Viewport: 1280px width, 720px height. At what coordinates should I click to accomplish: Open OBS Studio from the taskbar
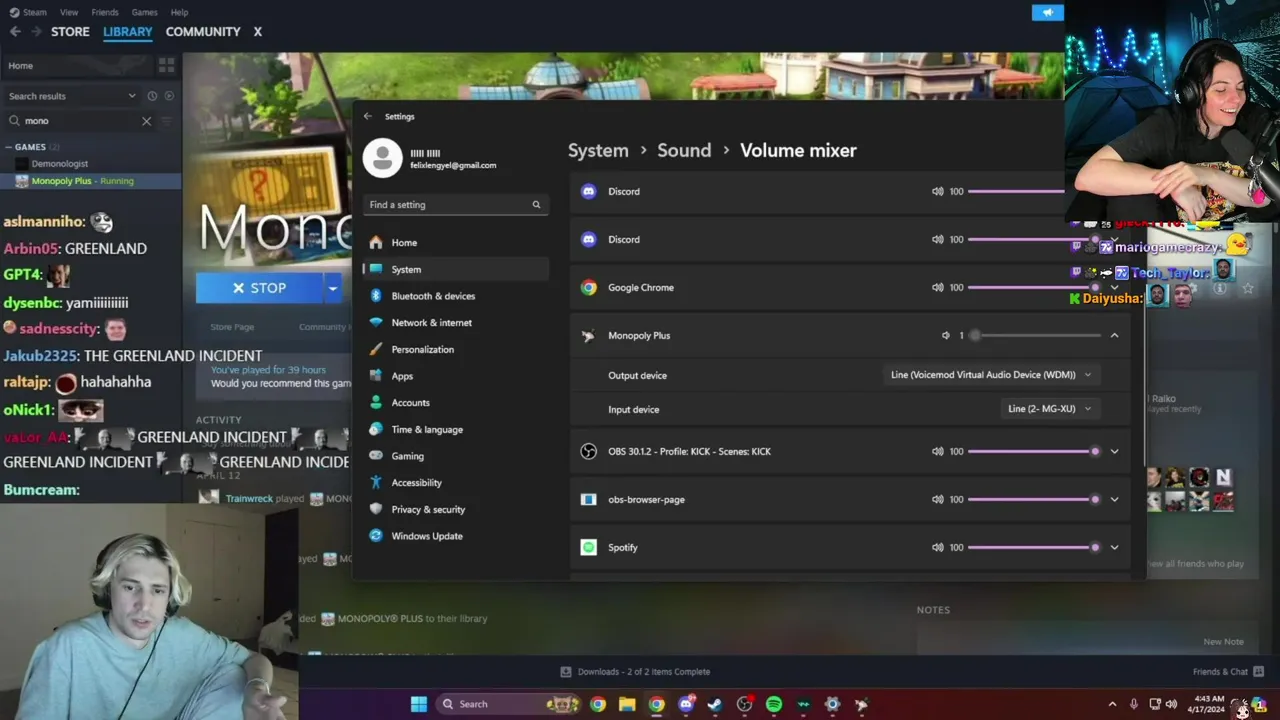coord(744,704)
